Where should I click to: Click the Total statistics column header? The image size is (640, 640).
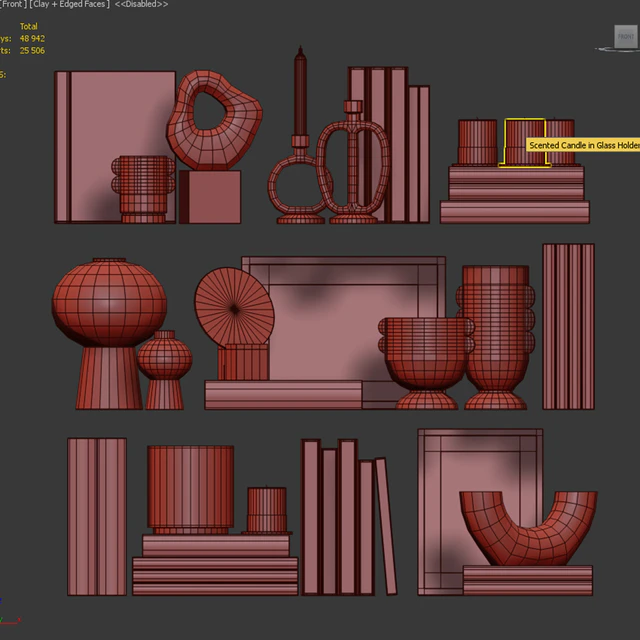[x=29, y=27]
